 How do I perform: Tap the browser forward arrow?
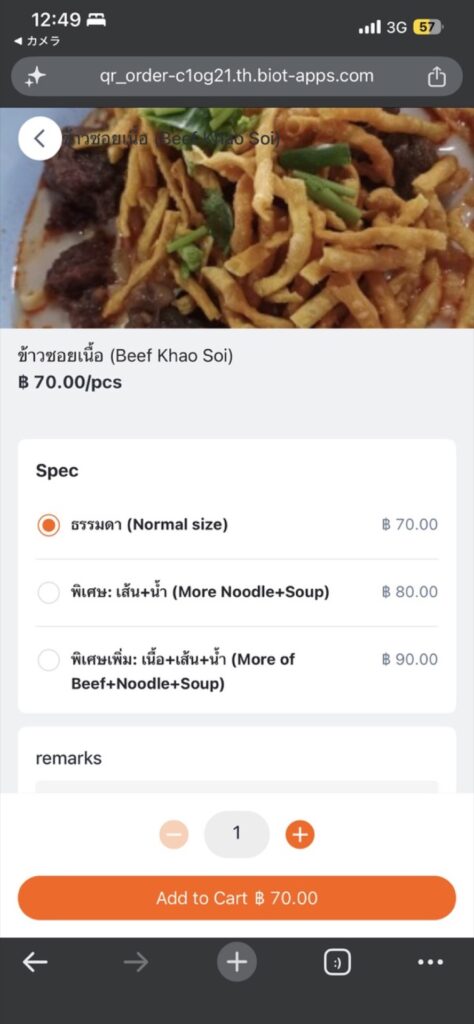[x=136, y=962]
